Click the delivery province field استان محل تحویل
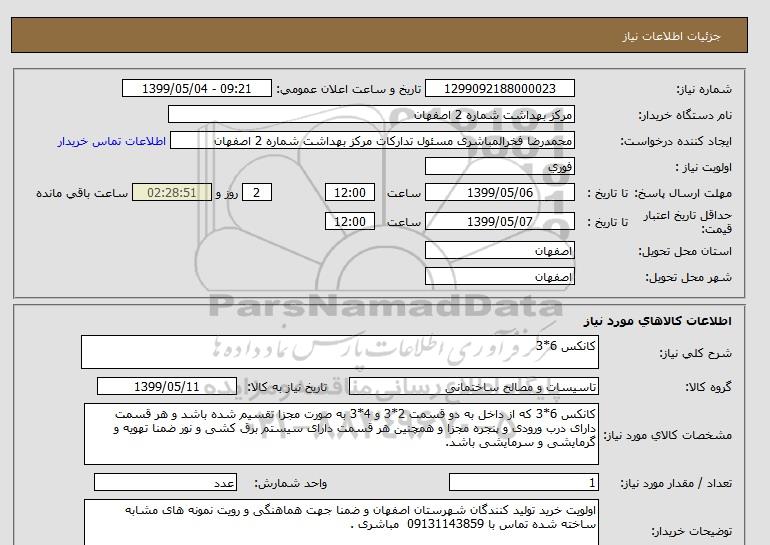The height and width of the screenshot is (545, 770). click(x=499, y=251)
